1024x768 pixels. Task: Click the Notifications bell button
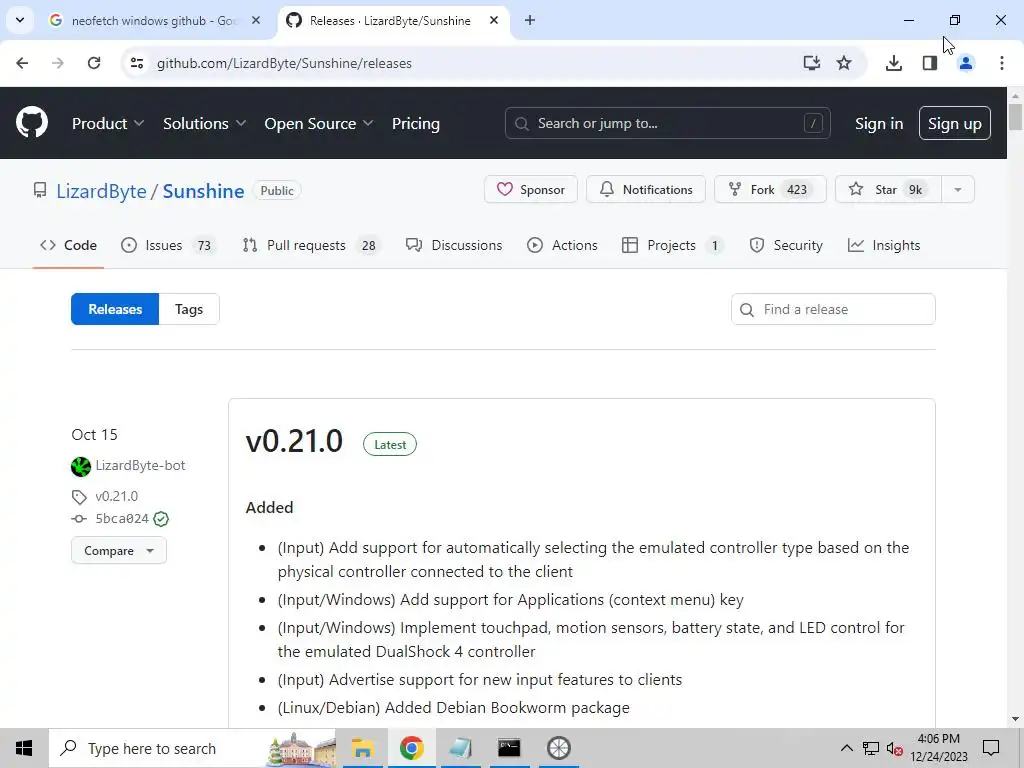645,189
